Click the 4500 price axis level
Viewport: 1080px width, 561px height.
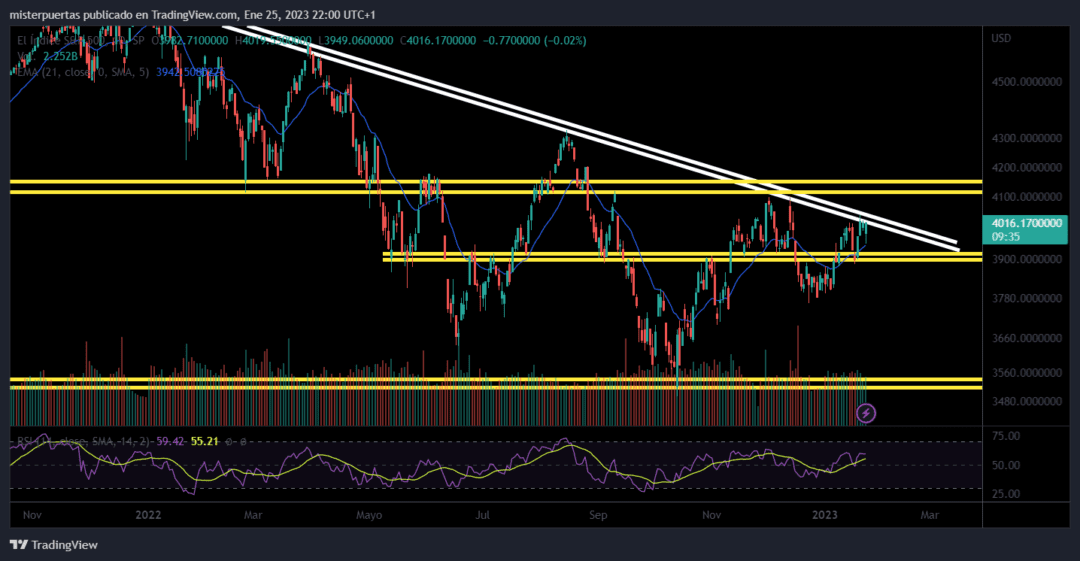click(x=1026, y=82)
